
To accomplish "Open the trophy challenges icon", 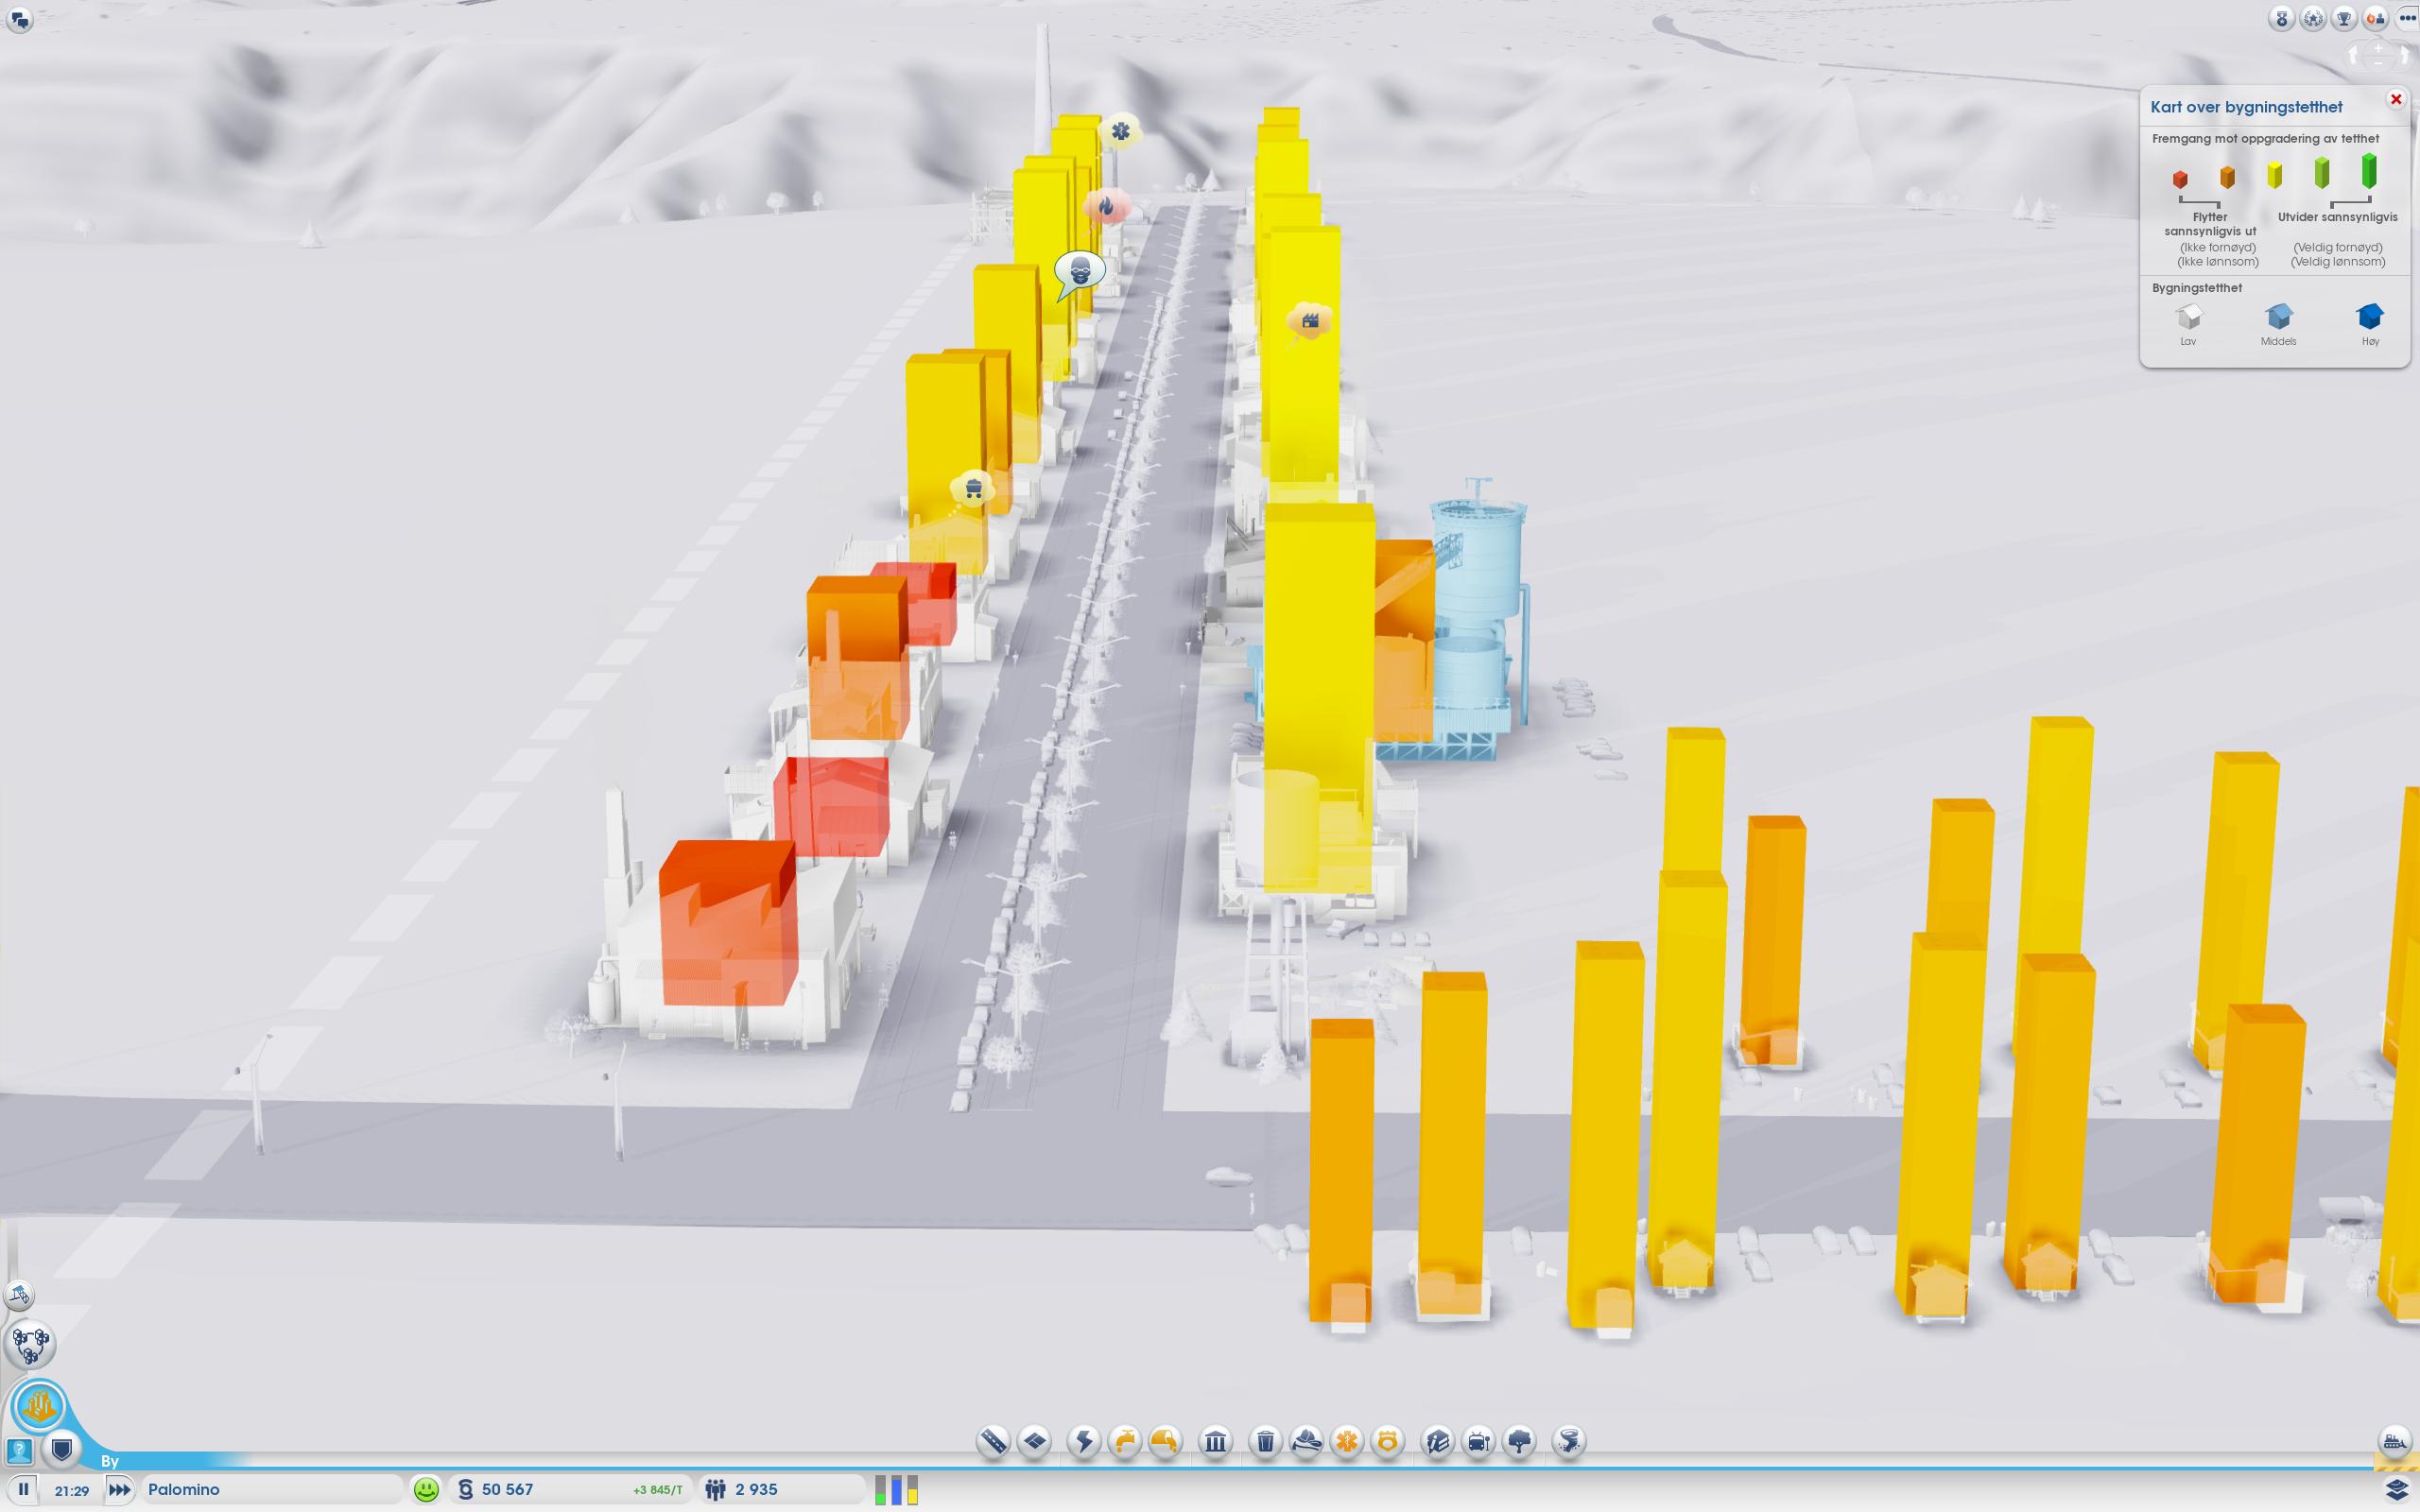I will tap(2344, 19).
